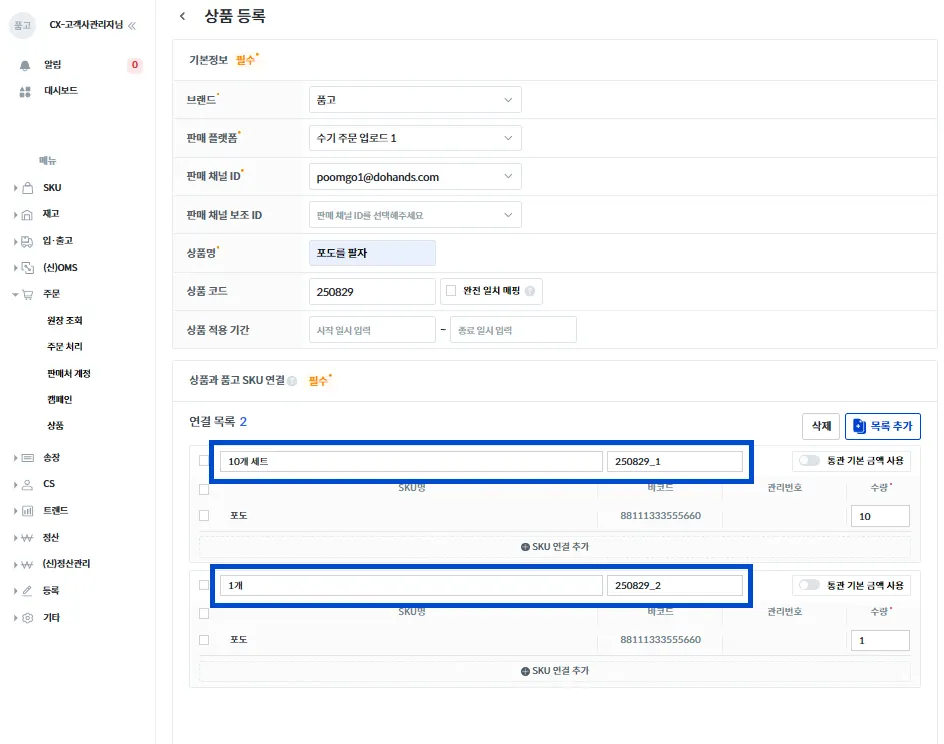944x744 pixels.
Task: Check the 완전 일치 매핑 checkbox
Action: point(451,291)
